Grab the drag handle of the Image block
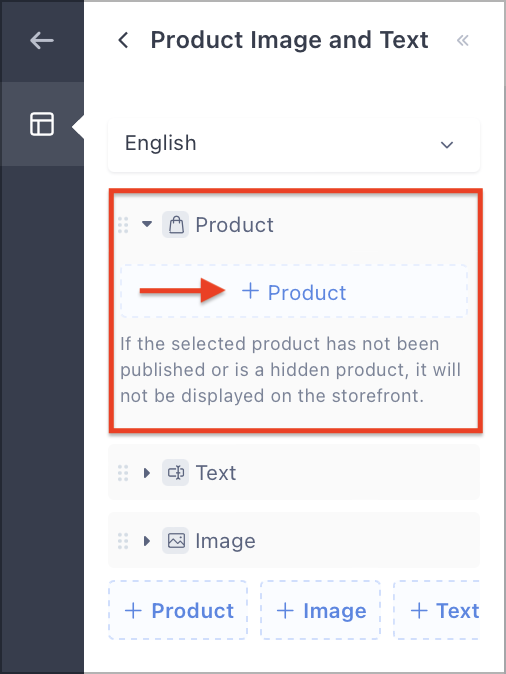This screenshot has height=674, width=506. [x=123, y=541]
